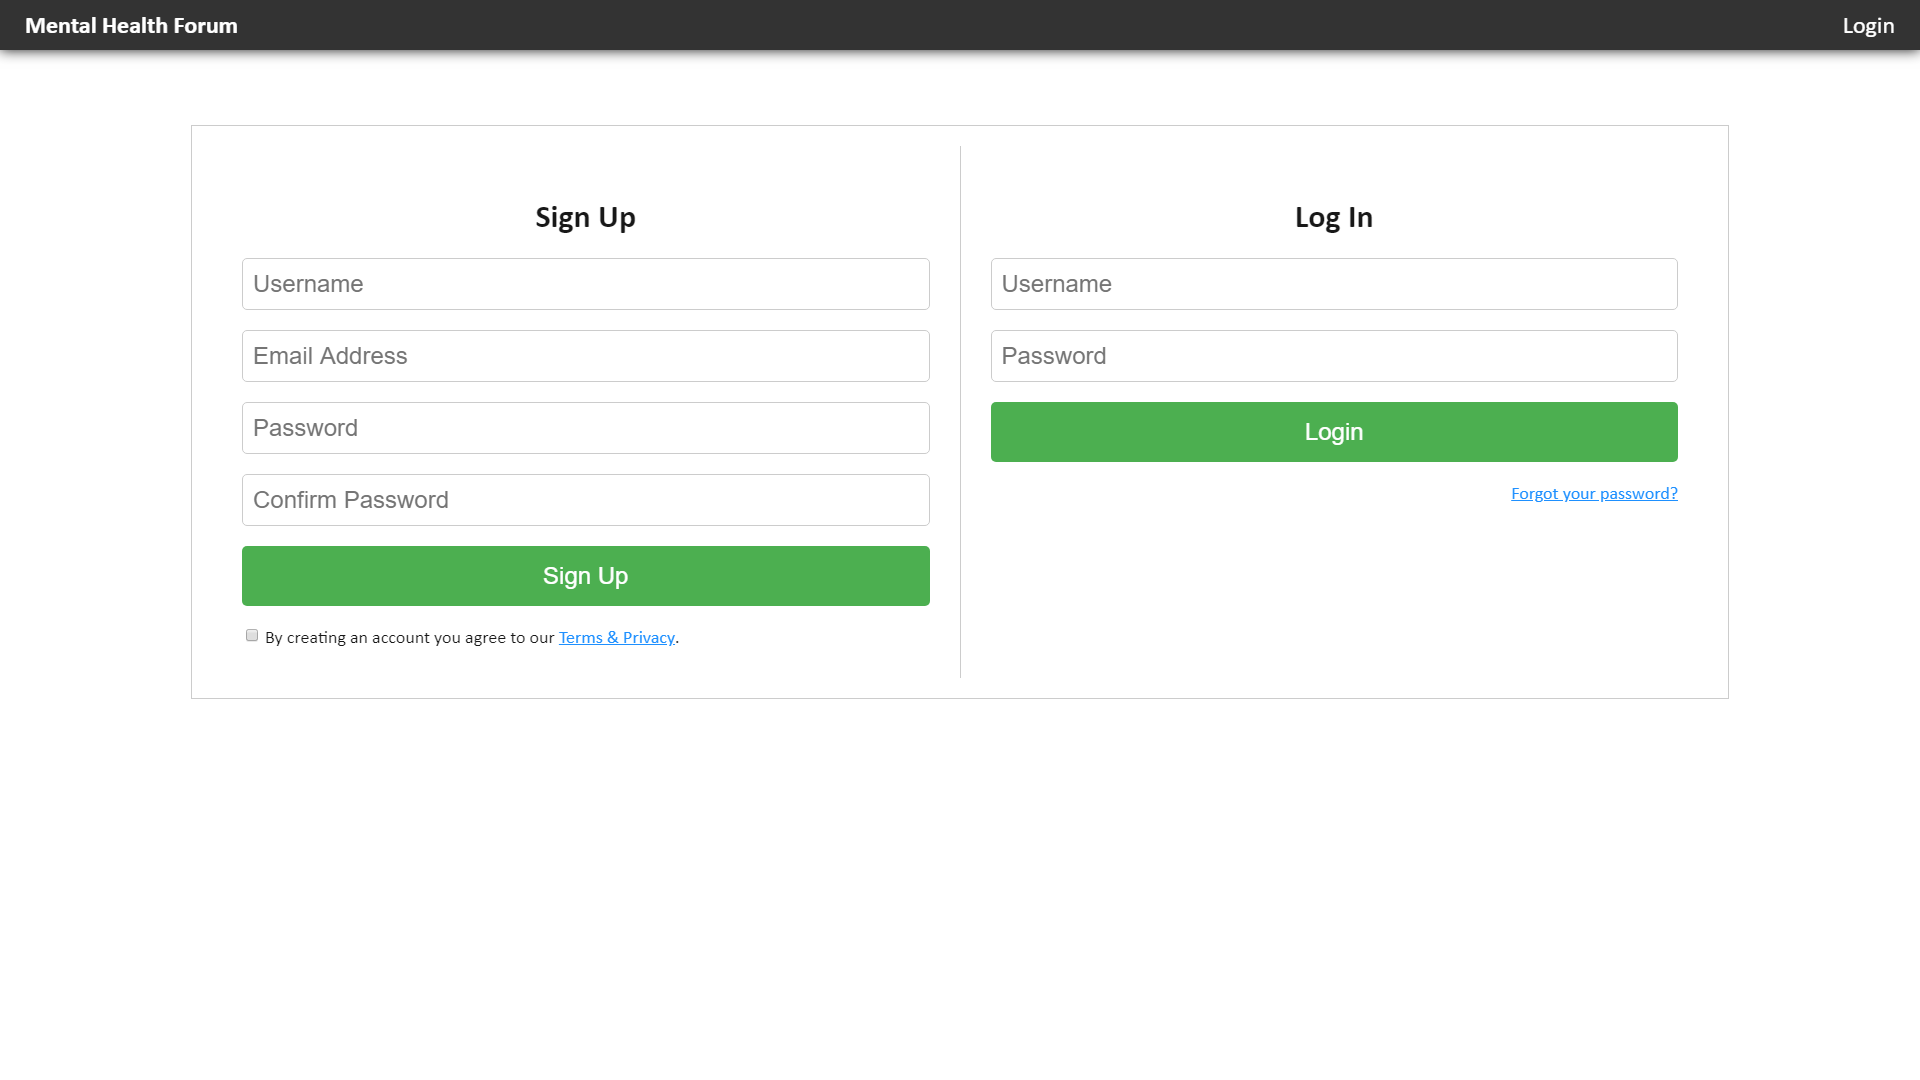The width and height of the screenshot is (1920, 1080).
Task: Click the Log In form heading
Action: [1333, 218]
